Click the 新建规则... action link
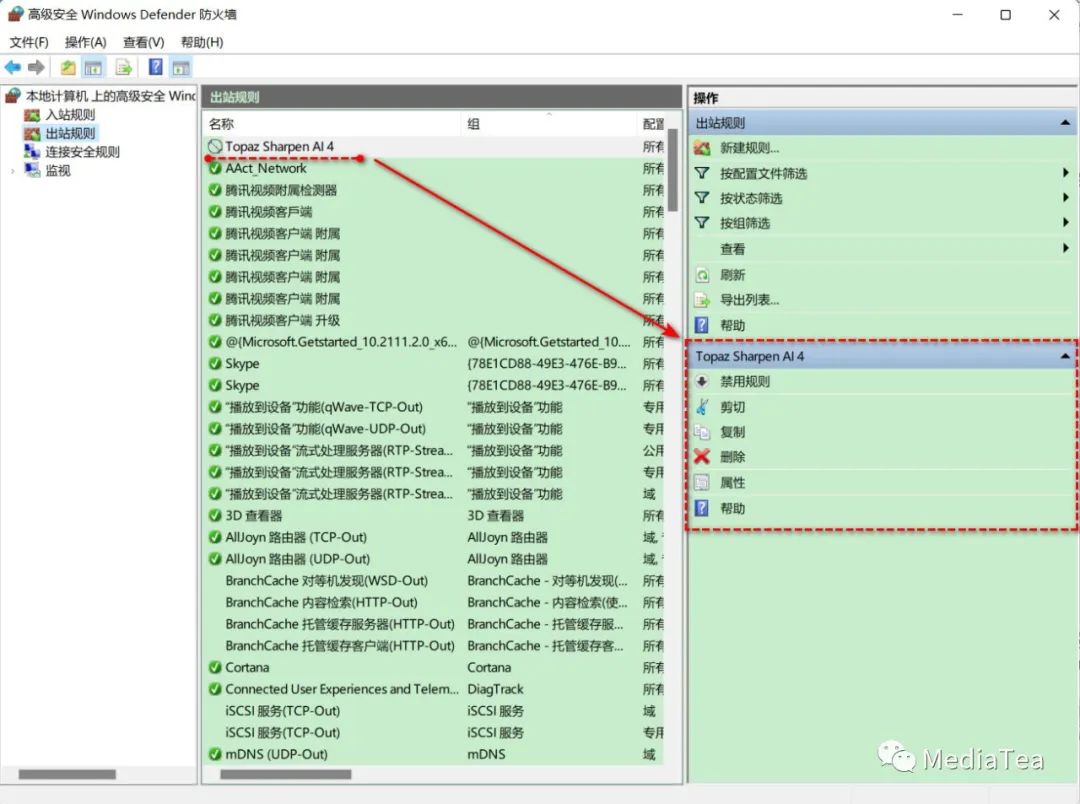This screenshot has height=804, width=1080. click(x=749, y=148)
